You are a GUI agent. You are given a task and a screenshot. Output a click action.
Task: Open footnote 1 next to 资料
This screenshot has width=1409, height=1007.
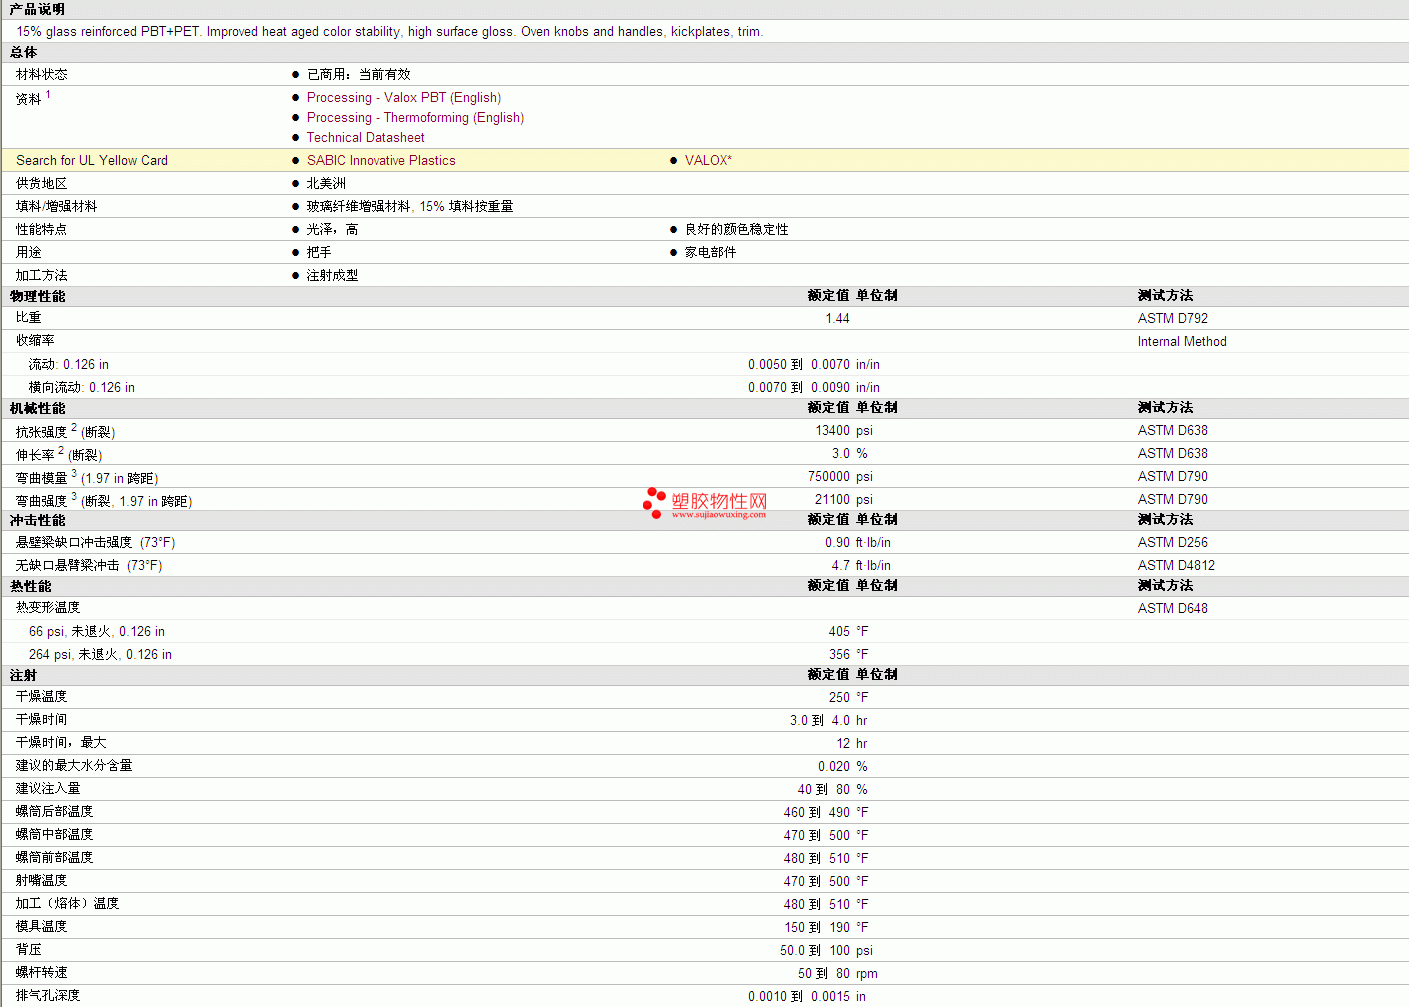[x=48, y=95]
